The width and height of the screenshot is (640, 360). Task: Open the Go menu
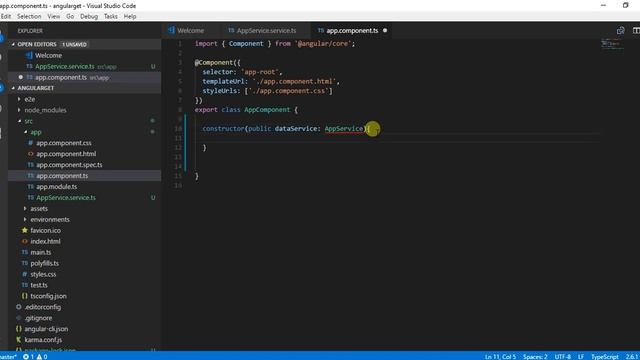[70, 16]
